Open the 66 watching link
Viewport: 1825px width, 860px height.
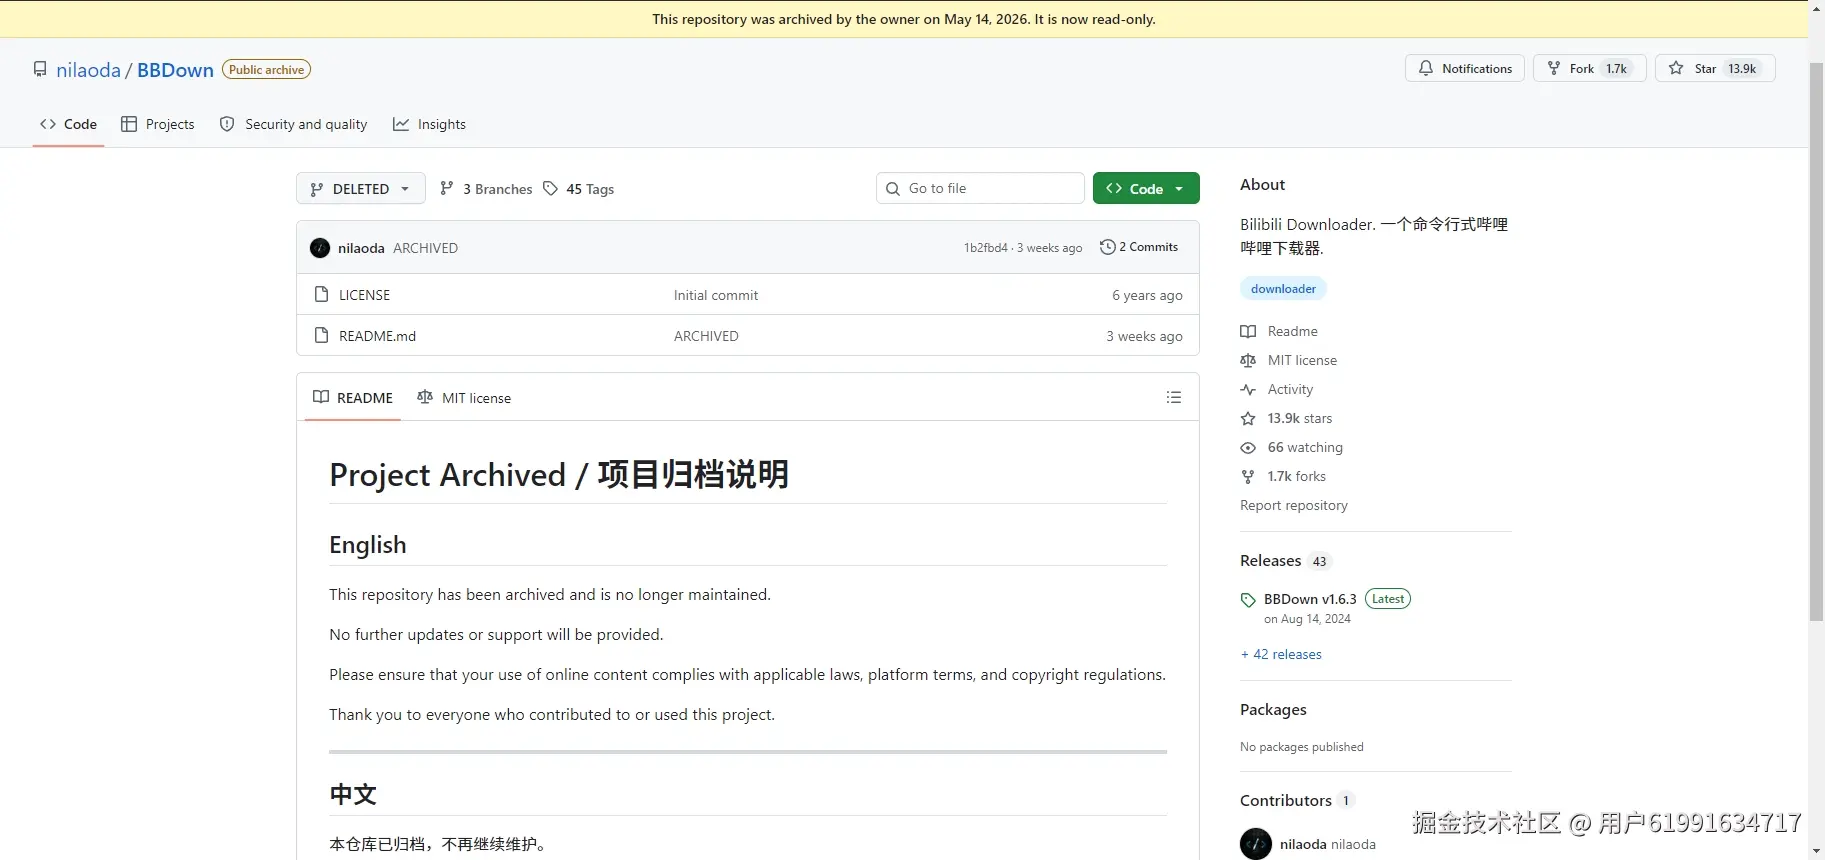click(x=1305, y=447)
